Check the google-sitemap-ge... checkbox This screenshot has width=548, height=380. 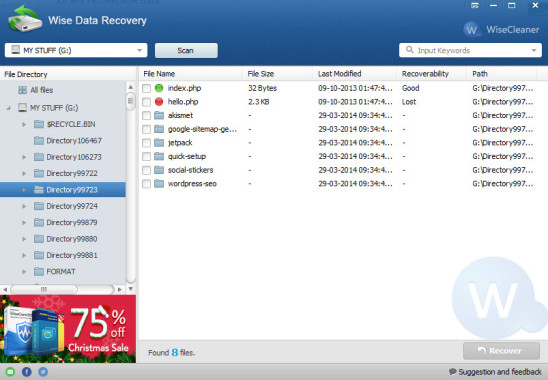(x=146, y=129)
